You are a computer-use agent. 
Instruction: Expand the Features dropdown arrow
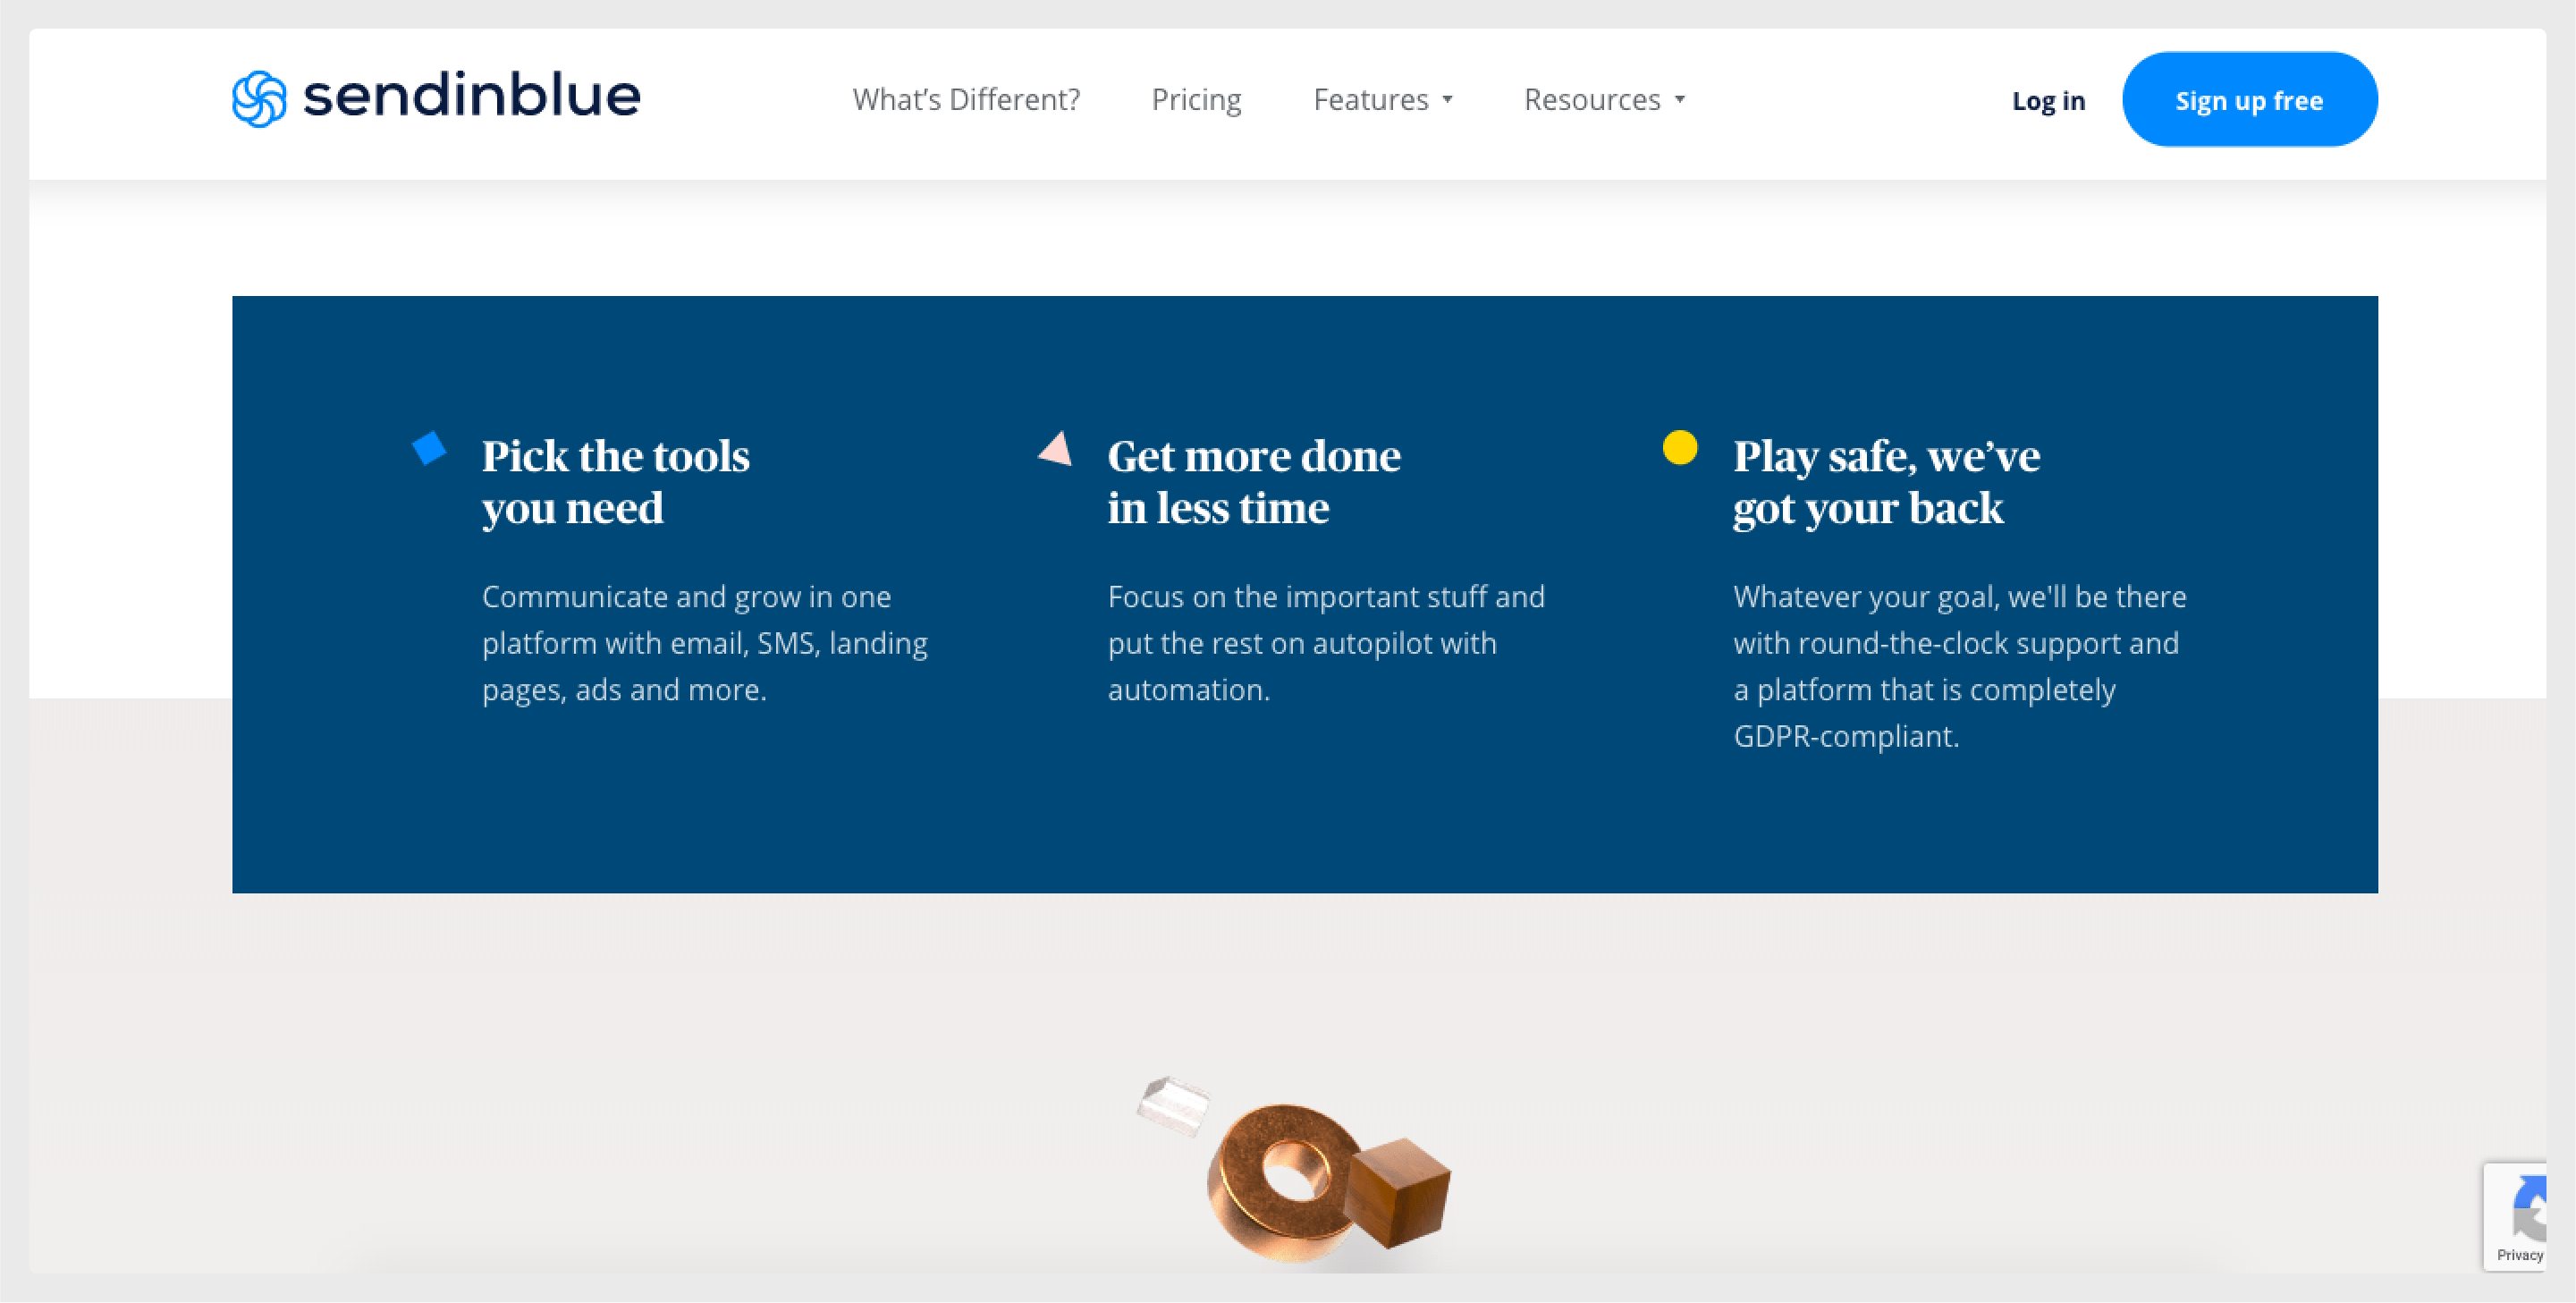tap(1447, 100)
